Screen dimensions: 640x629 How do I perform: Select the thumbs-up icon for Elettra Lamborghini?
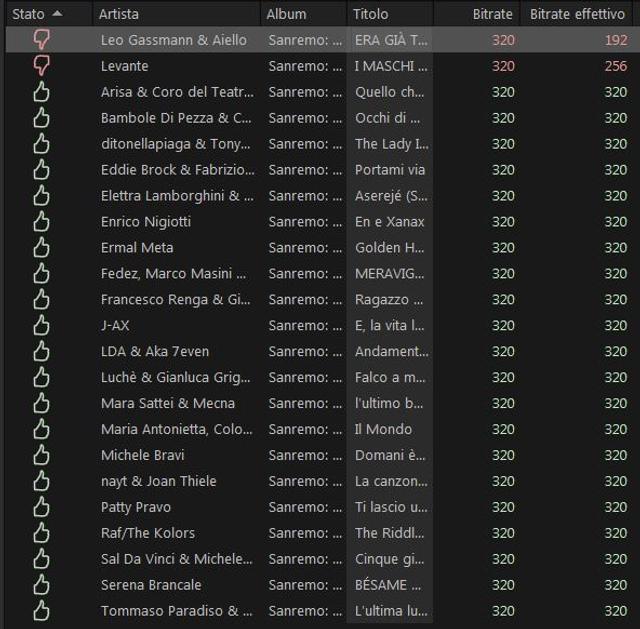[41, 196]
